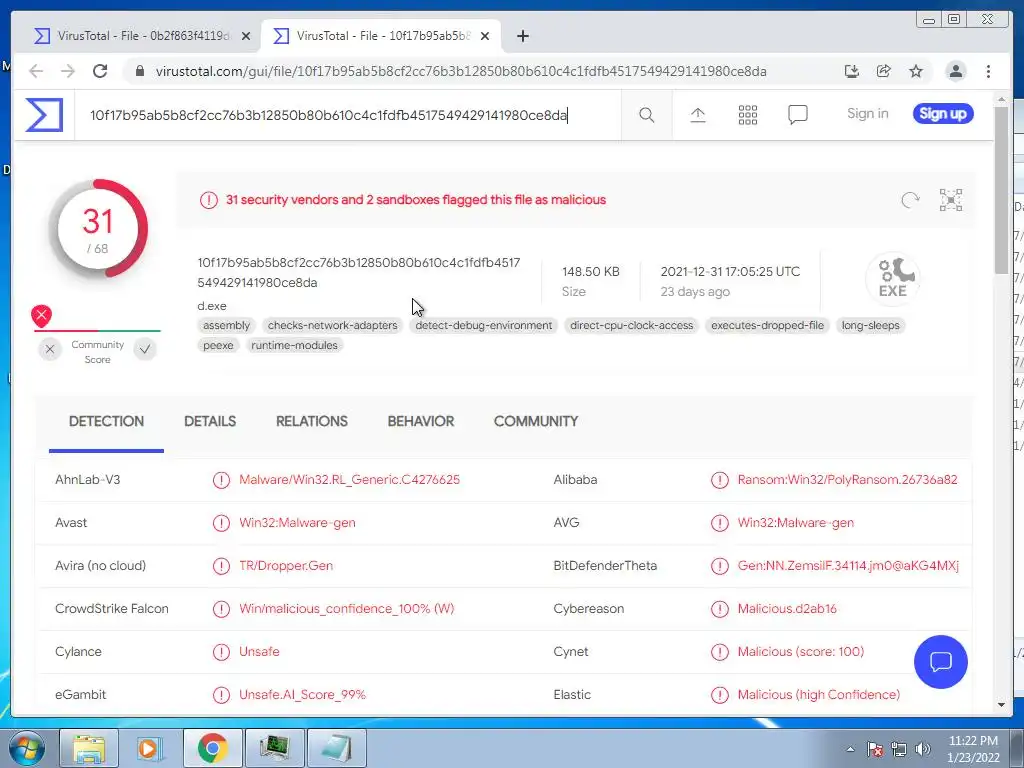The image size is (1024, 768).
Task: Click Ransom:Win32/PolyRansom.26736a82 result text
Action: (x=847, y=480)
